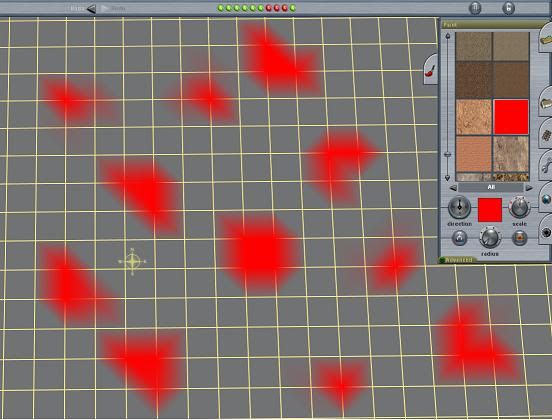Toggle the fill-grid button right of radius
The image size is (552, 420).
point(520,238)
